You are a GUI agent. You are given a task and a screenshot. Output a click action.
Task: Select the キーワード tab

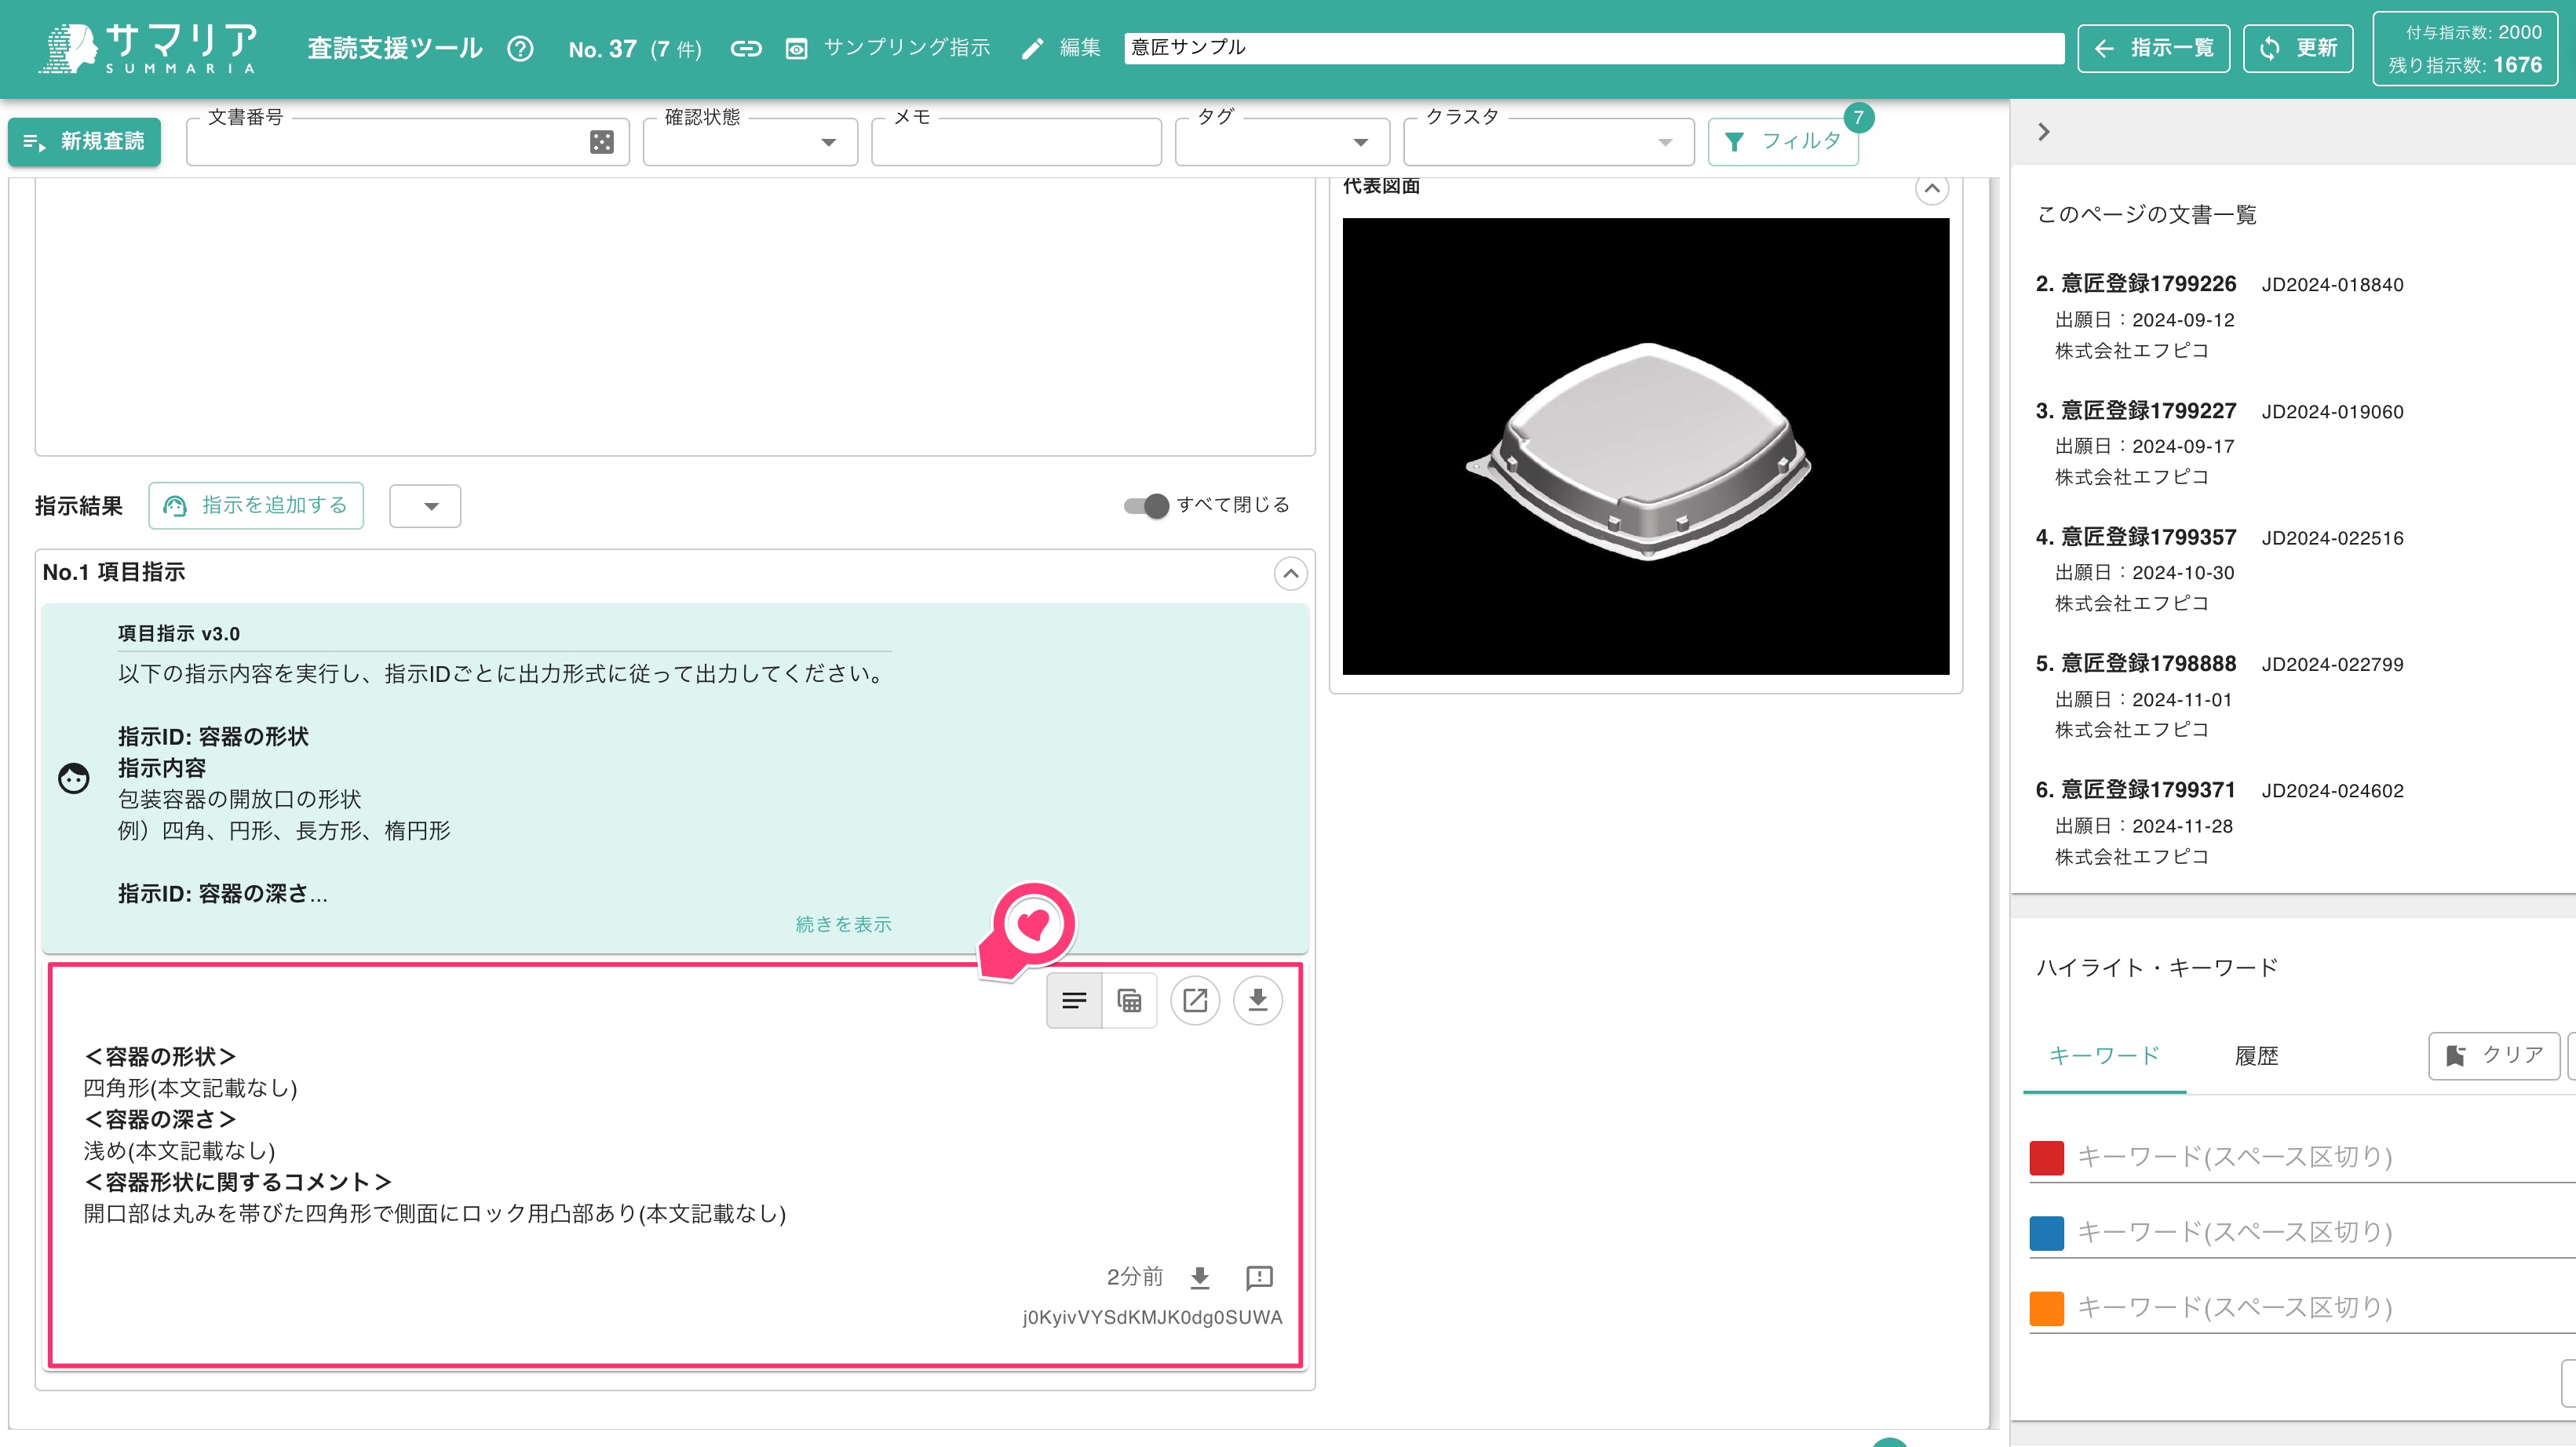[x=2104, y=1056]
